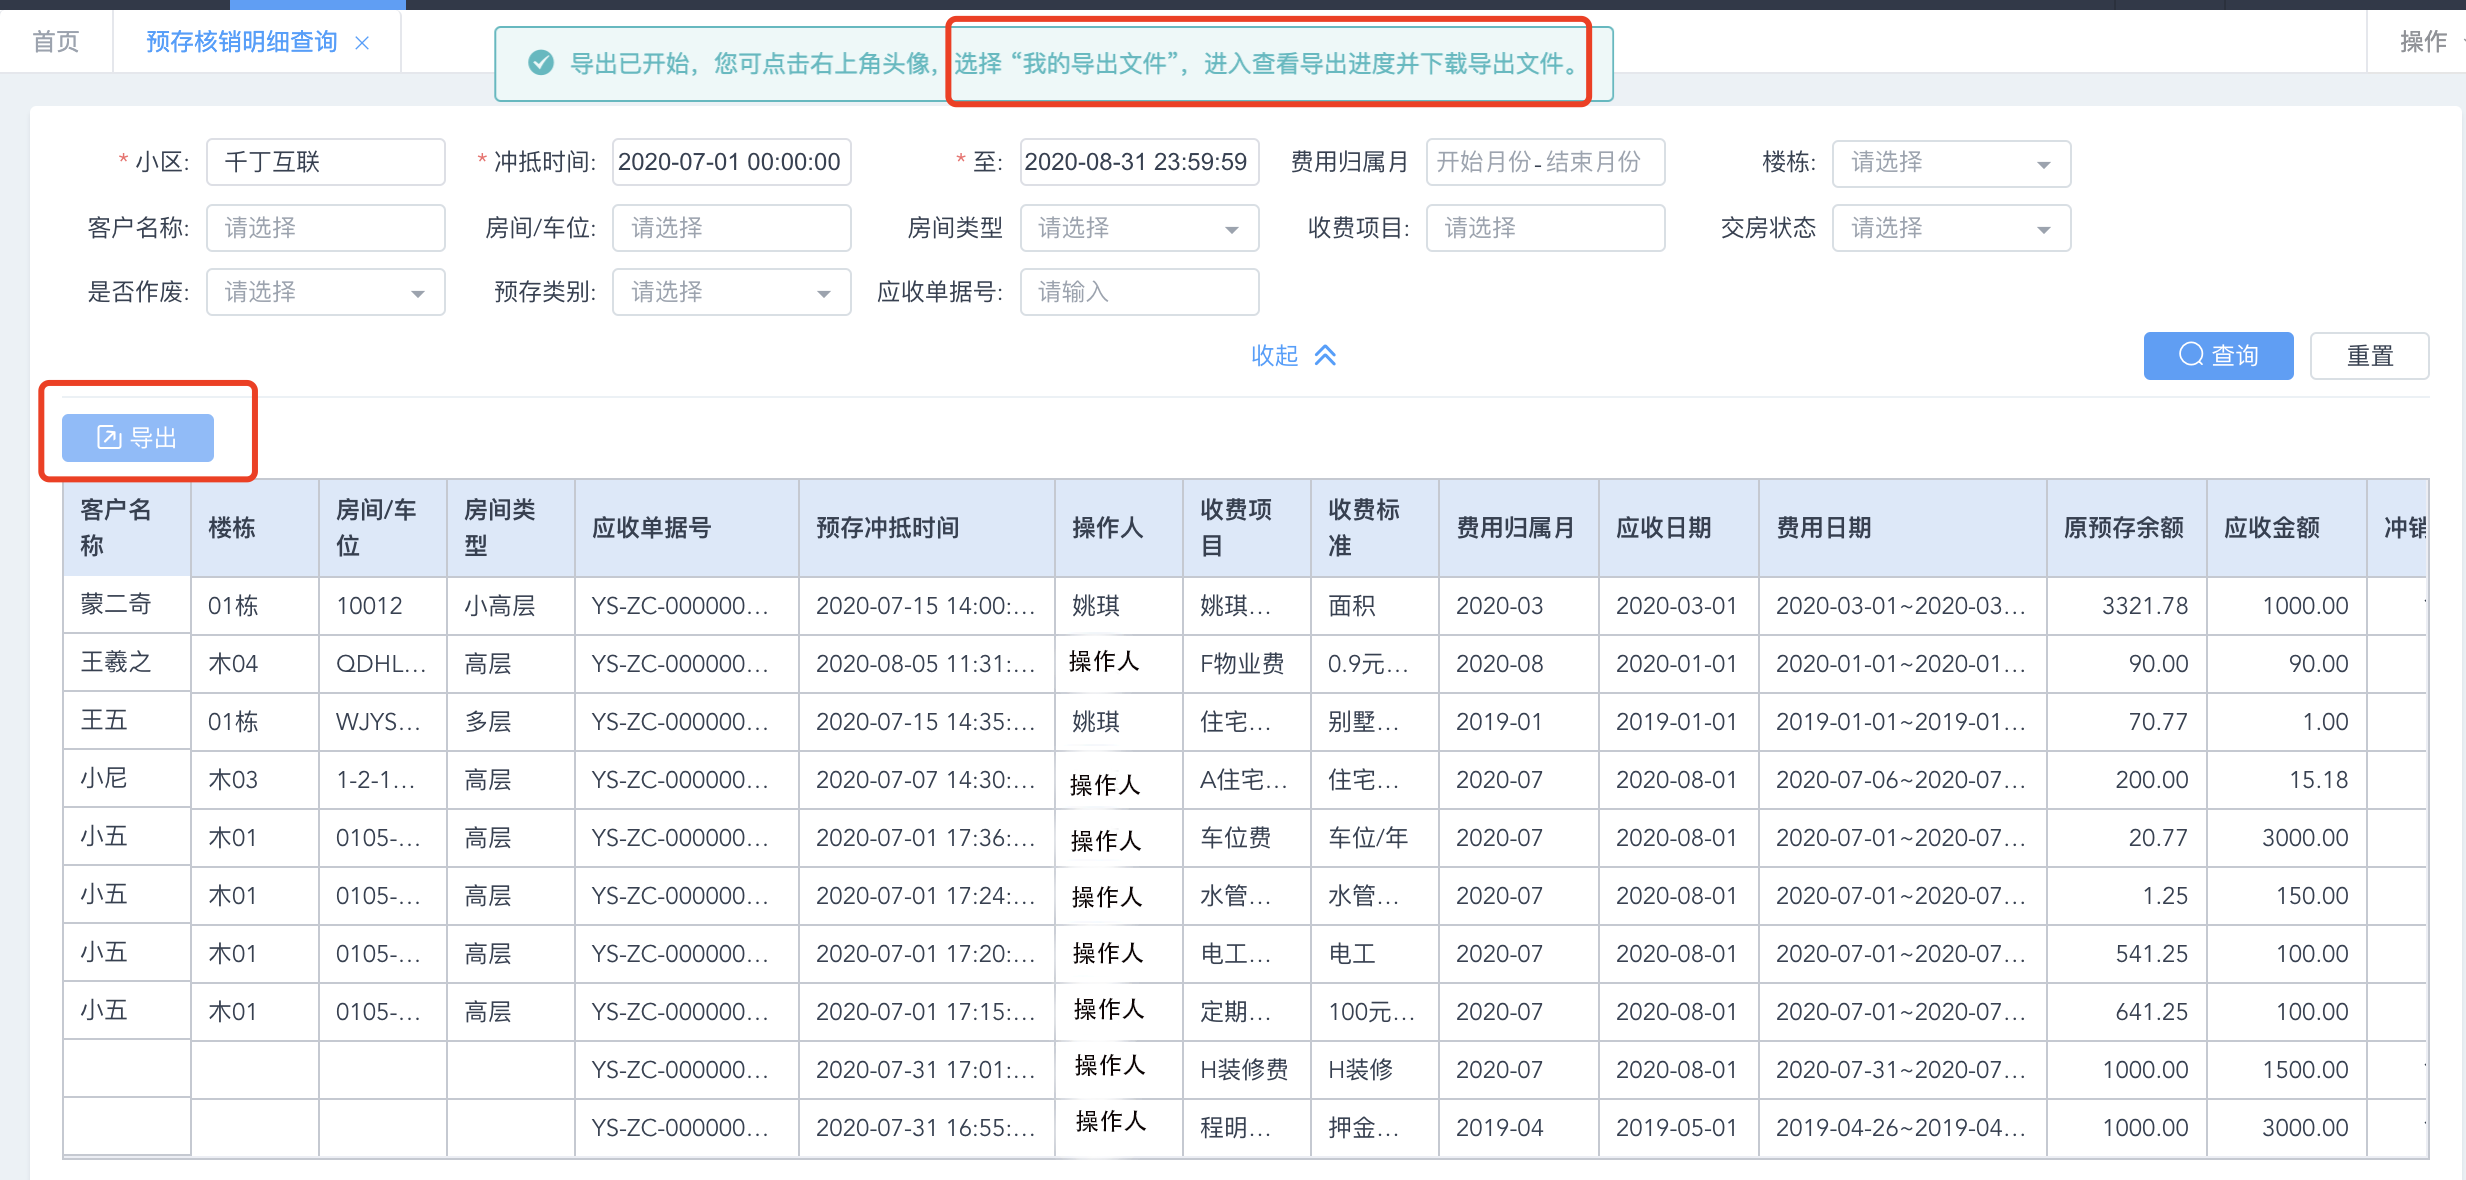The height and width of the screenshot is (1180, 2466).
Task: Click the 查询 search button
Action: [x=2218, y=356]
